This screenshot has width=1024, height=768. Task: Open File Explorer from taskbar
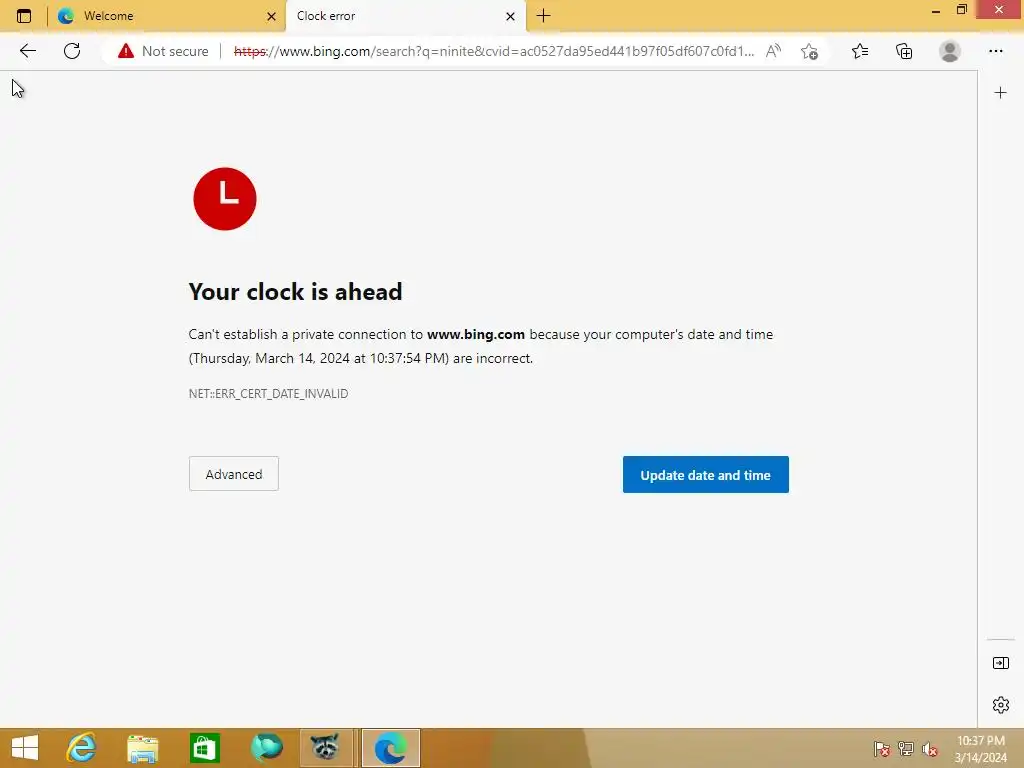(142, 748)
